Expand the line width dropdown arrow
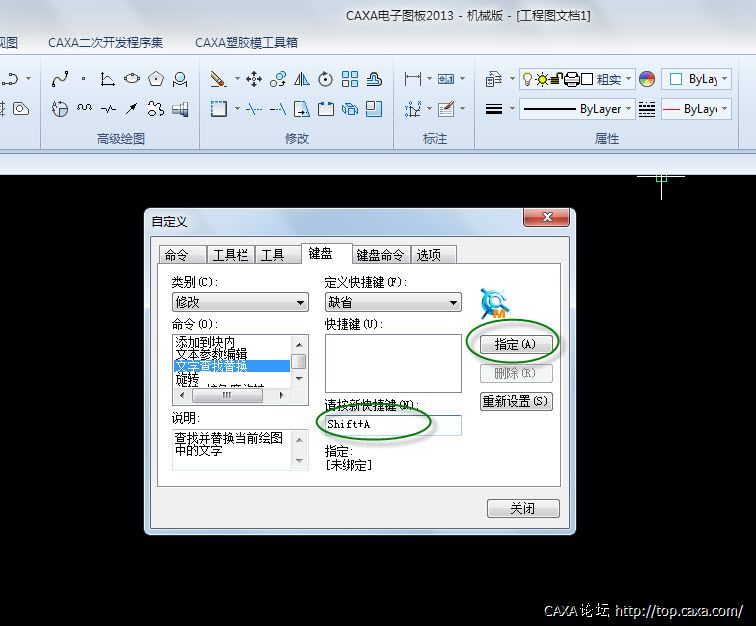The width and height of the screenshot is (756, 626). [513, 109]
